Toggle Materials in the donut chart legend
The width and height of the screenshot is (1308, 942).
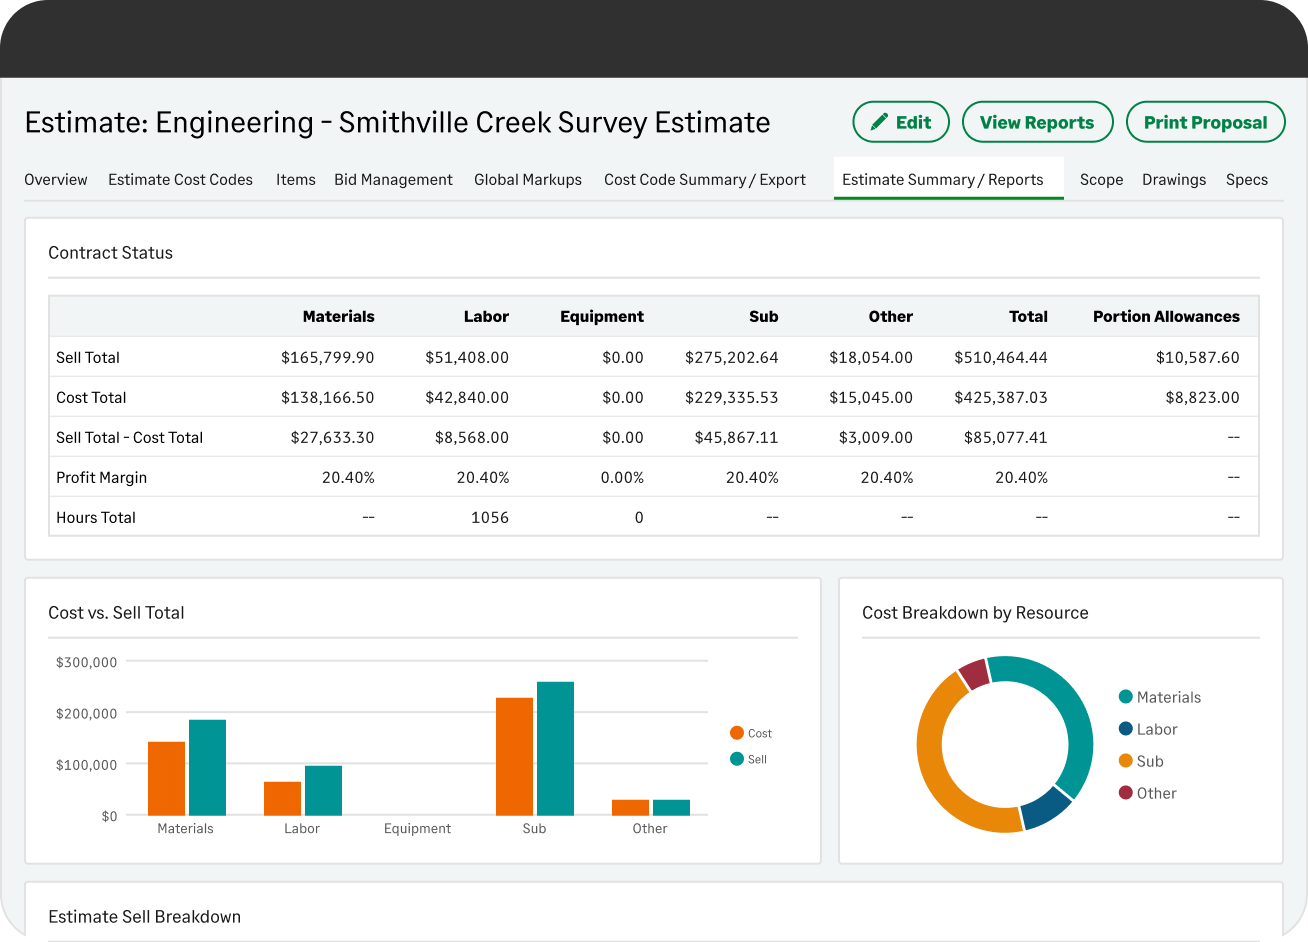pyautogui.click(x=1160, y=697)
